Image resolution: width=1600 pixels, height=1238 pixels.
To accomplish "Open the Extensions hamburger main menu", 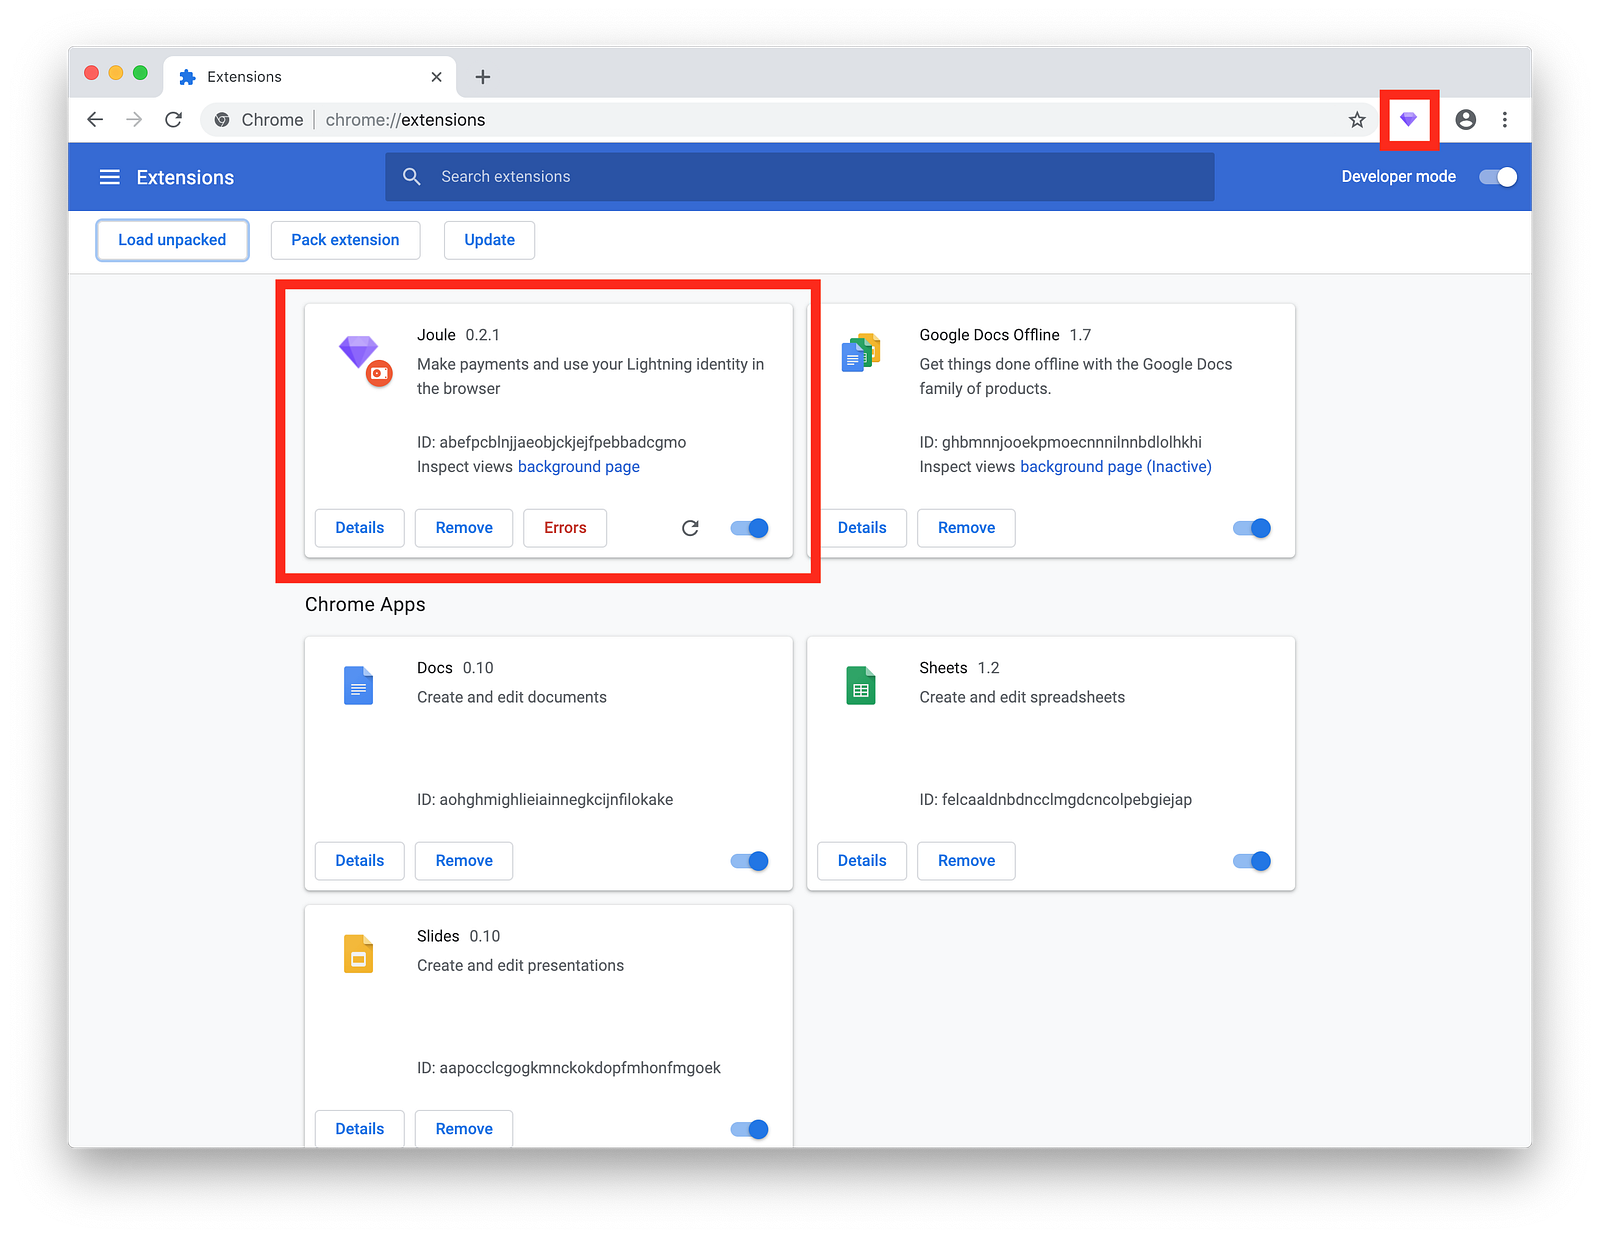I will [110, 177].
